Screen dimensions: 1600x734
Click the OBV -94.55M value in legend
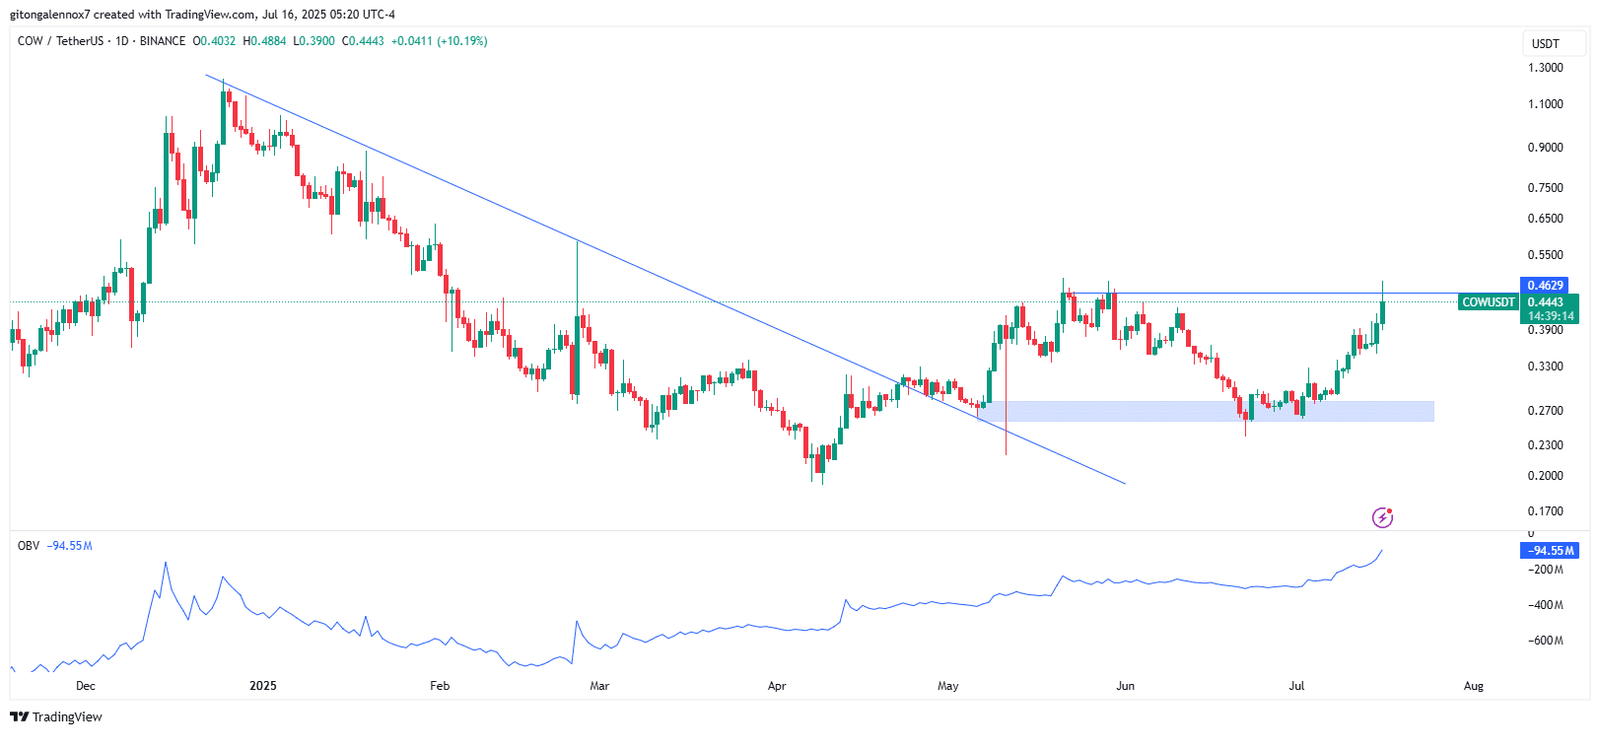(x=70, y=546)
